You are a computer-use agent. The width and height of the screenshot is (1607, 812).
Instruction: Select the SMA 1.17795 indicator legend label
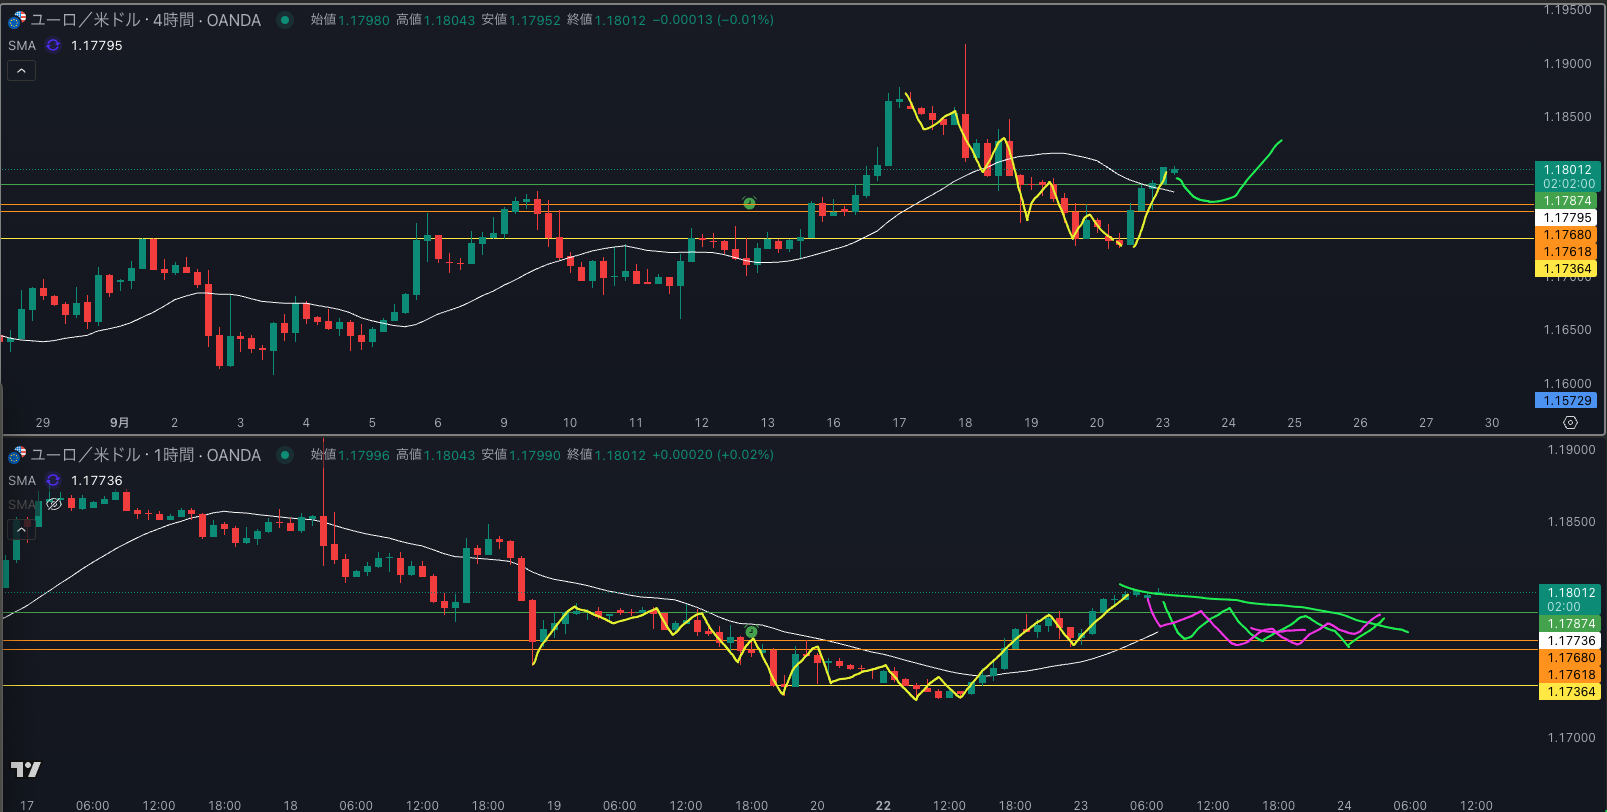click(22, 46)
